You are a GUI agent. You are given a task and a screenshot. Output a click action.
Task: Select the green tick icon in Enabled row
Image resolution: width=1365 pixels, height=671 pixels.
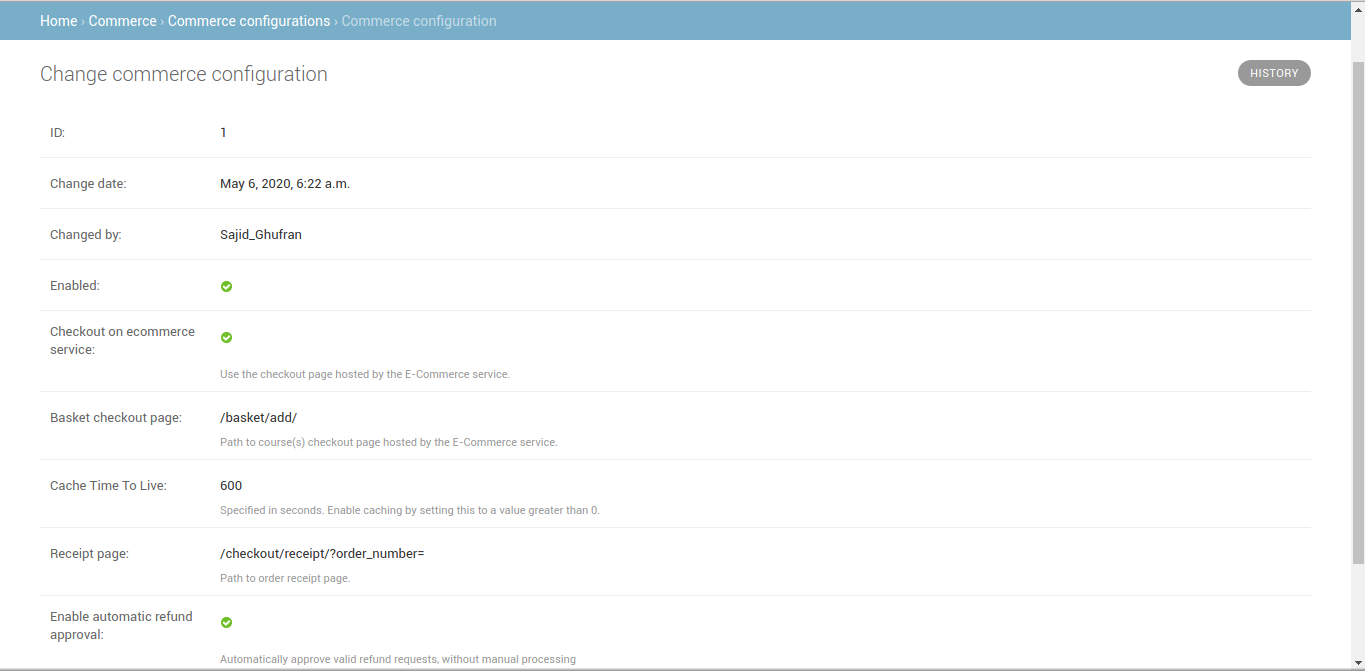click(226, 286)
